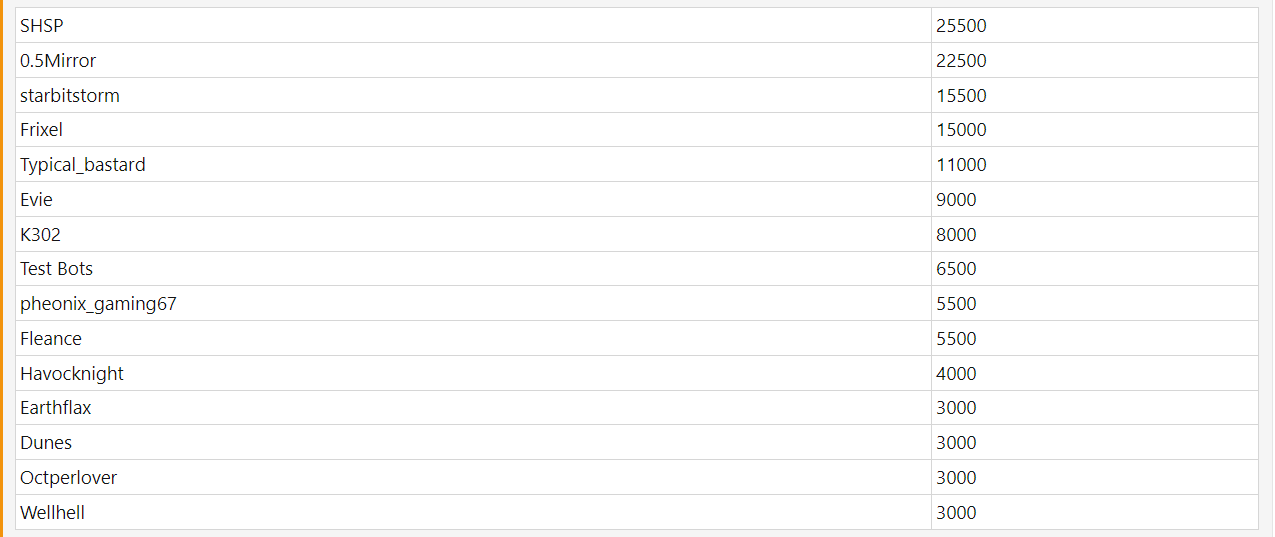Click the Typical_bastard row name
1275x537 pixels.
coord(83,165)
